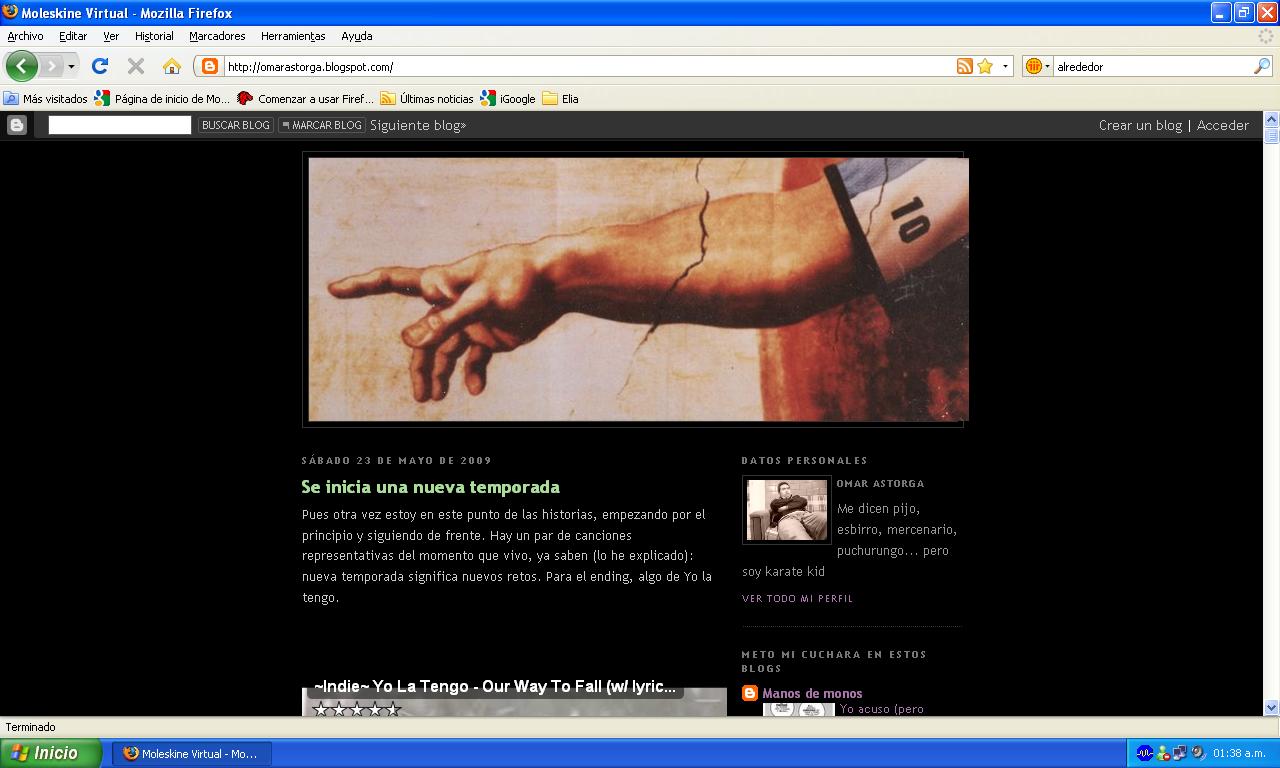Click the Blogger logo in the navbar
Screen dimensions: 1280x768
pos(17,125)
